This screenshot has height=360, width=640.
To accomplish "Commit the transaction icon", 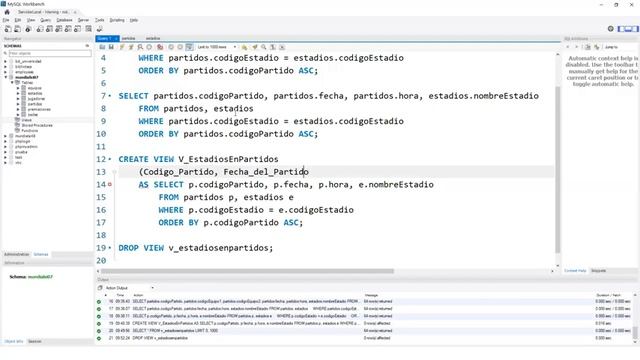I will coord(171,47).
